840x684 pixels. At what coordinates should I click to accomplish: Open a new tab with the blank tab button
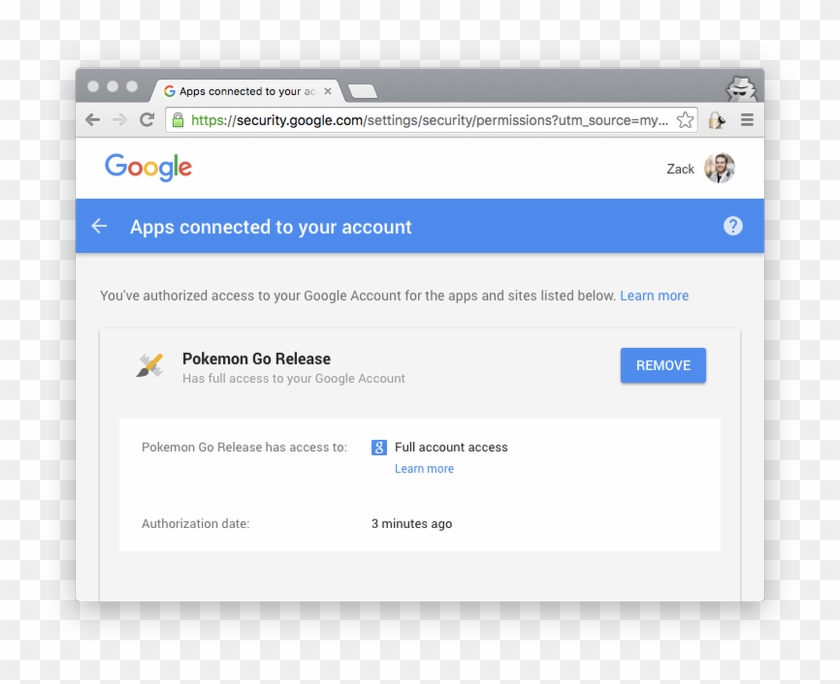click(x=362, y=92)
